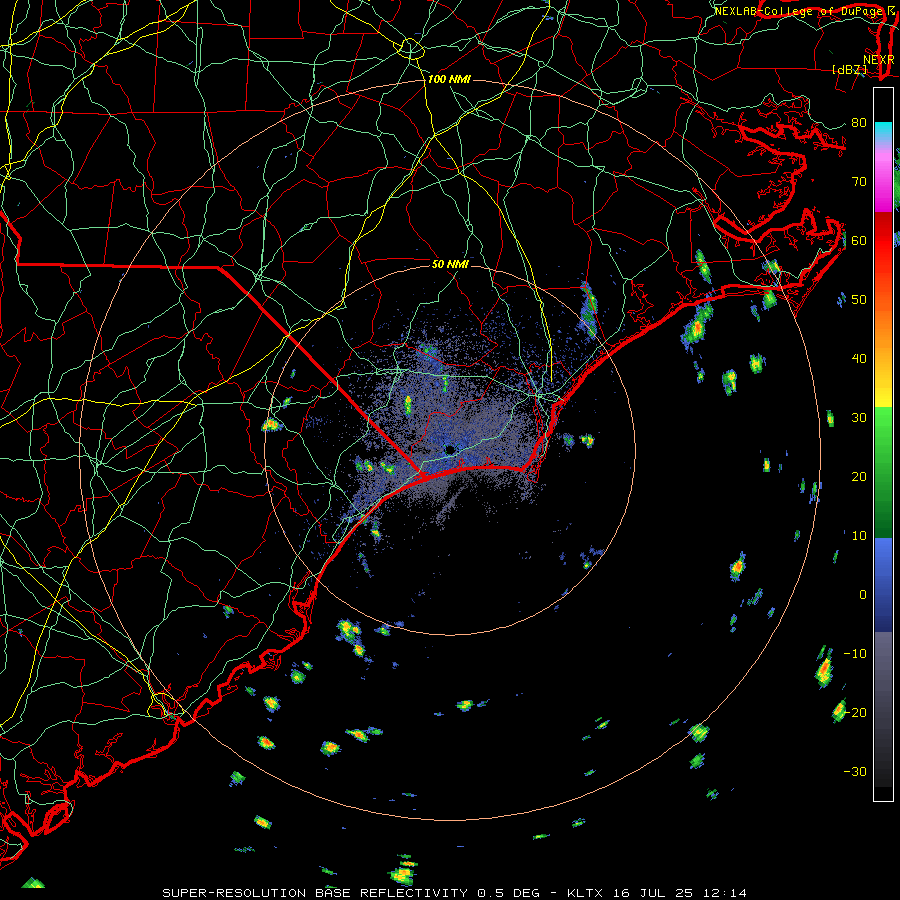Click the 0 value on the dBZ scale

pyautogui.click(x=863, y=595)
